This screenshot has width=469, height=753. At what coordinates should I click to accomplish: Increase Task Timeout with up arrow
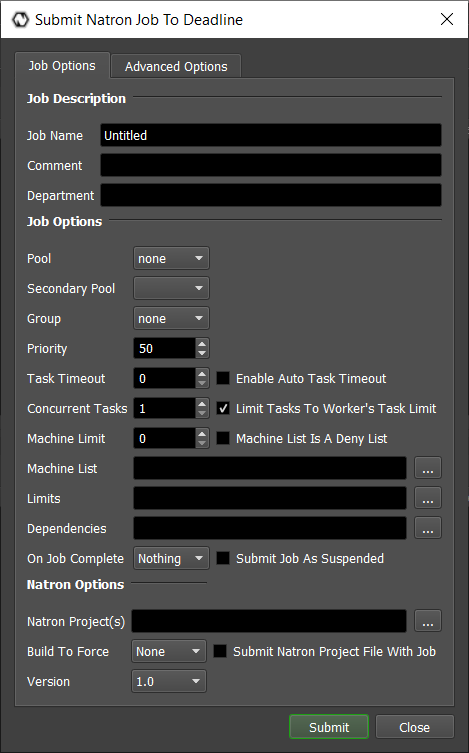coord(202,373)
